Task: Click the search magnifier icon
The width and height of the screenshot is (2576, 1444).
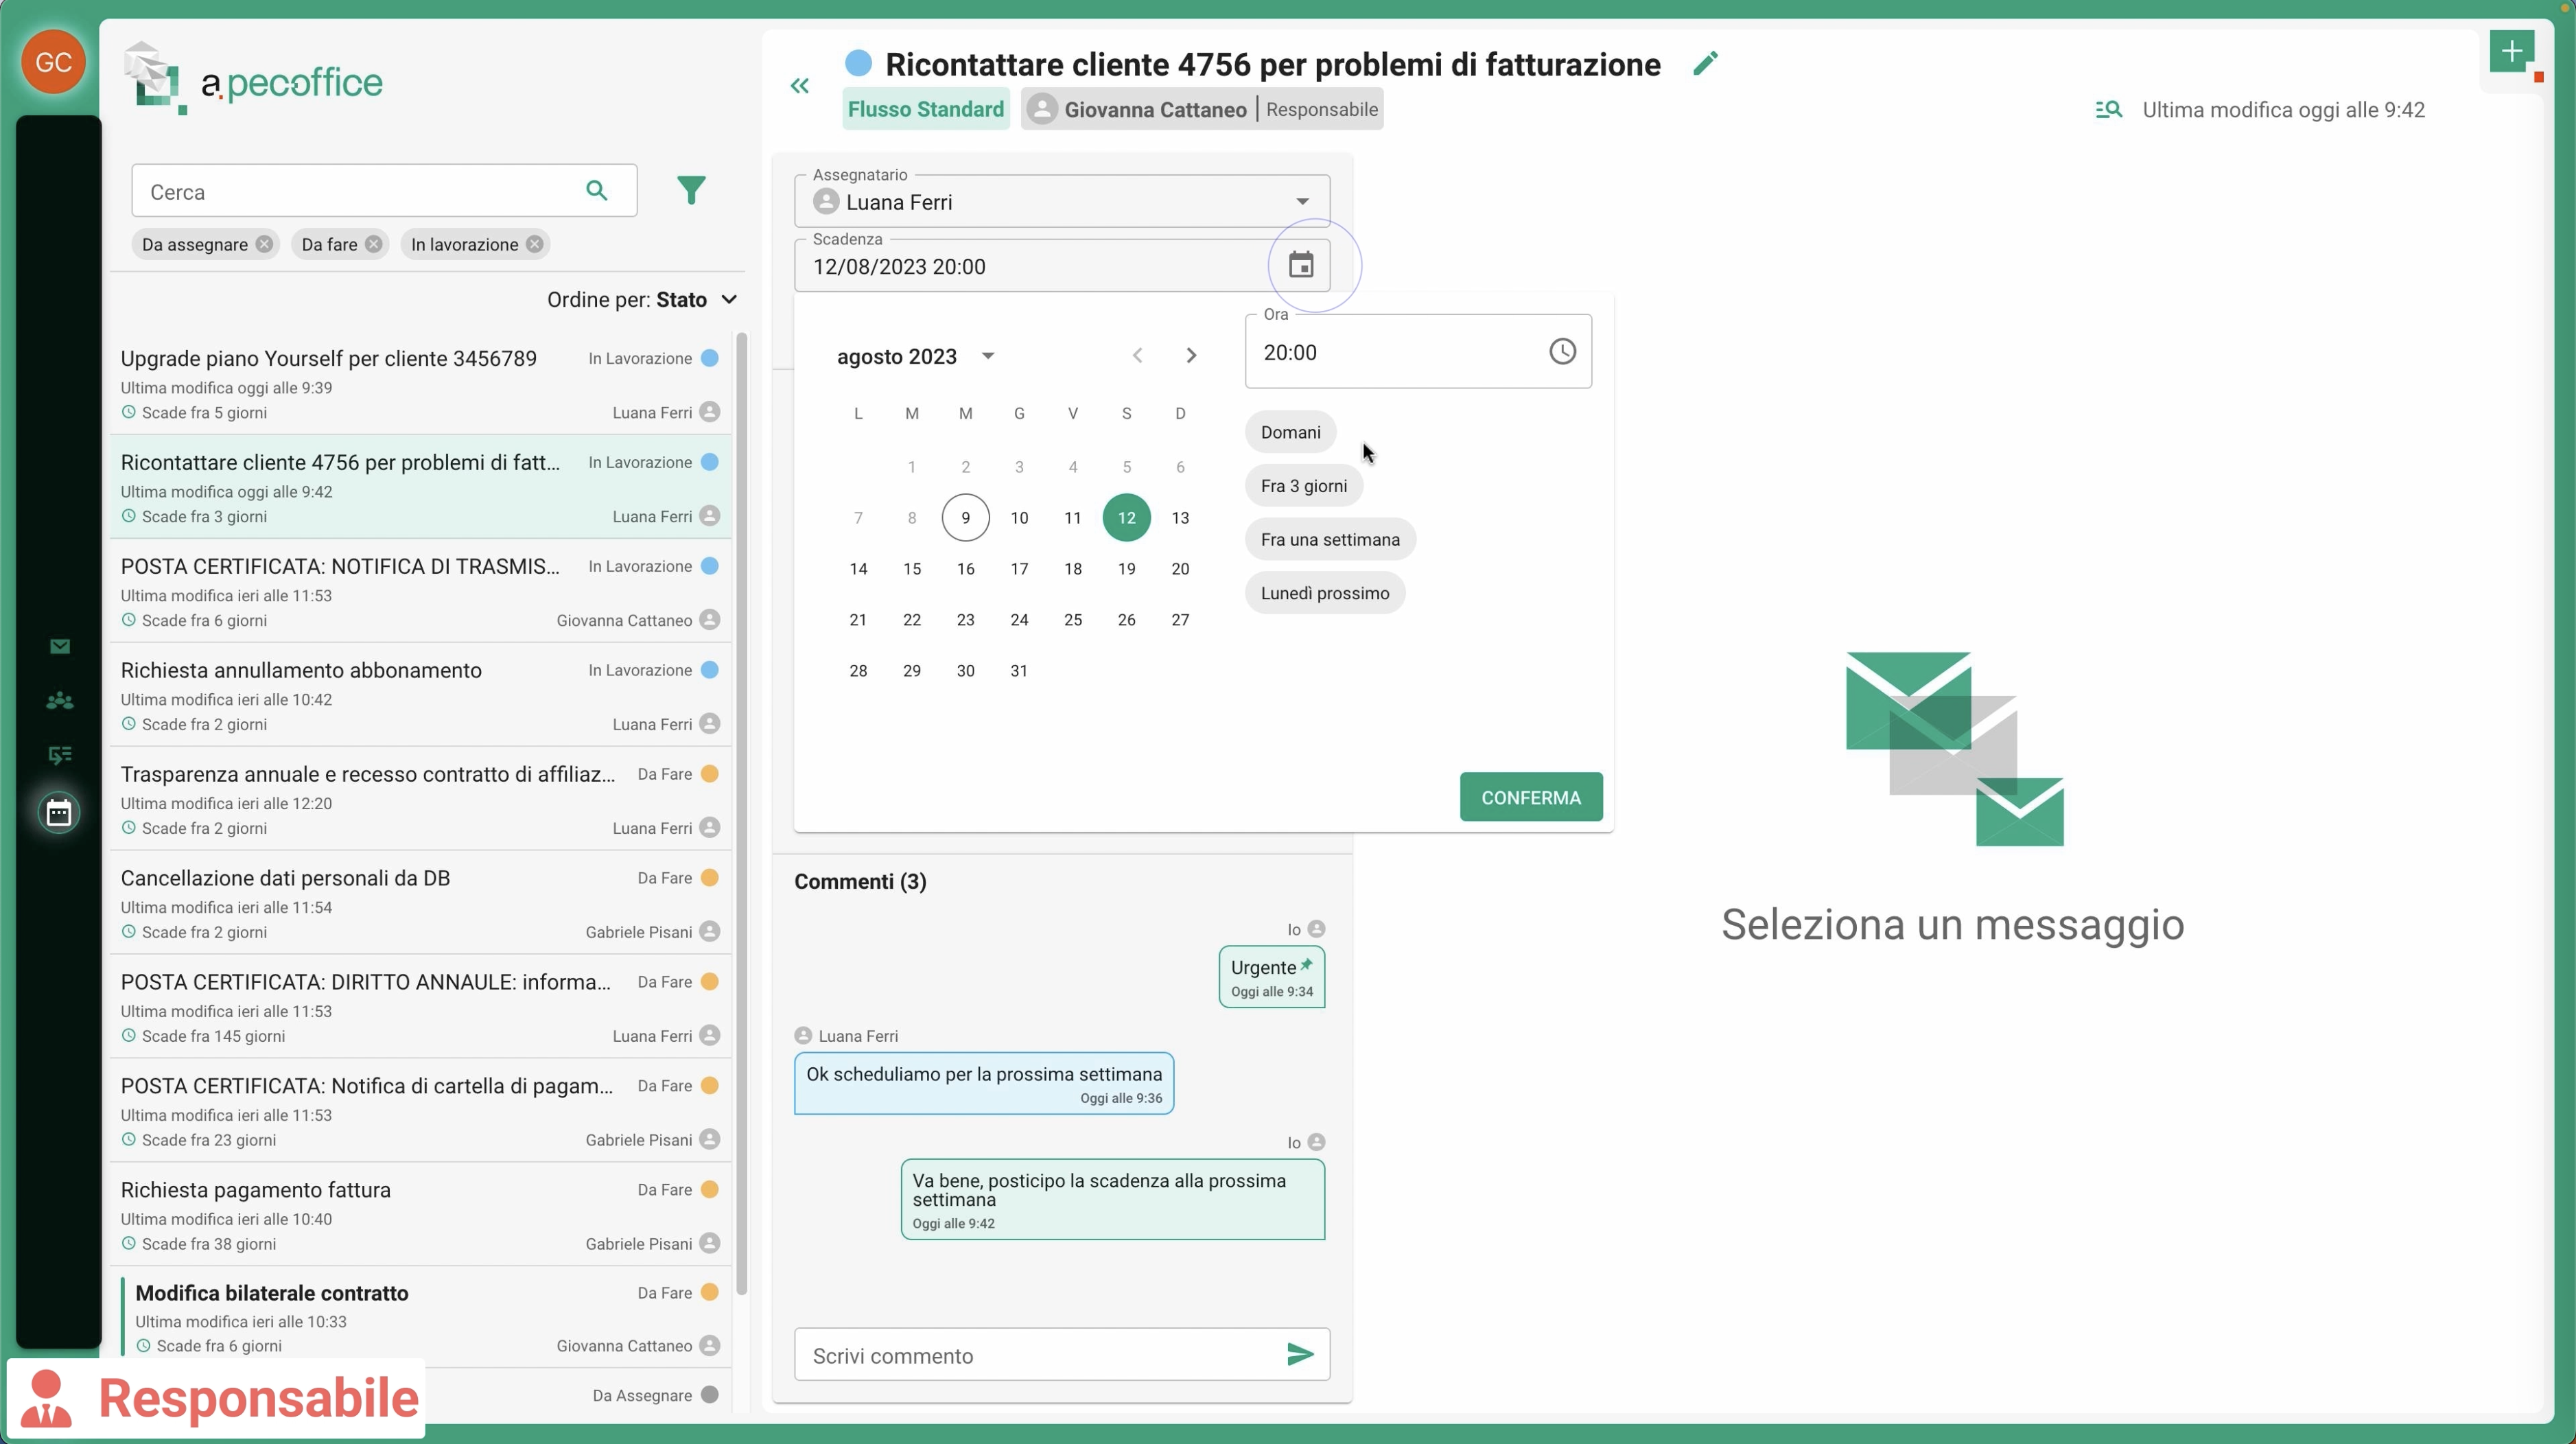Action: click(x=596, y=190)
